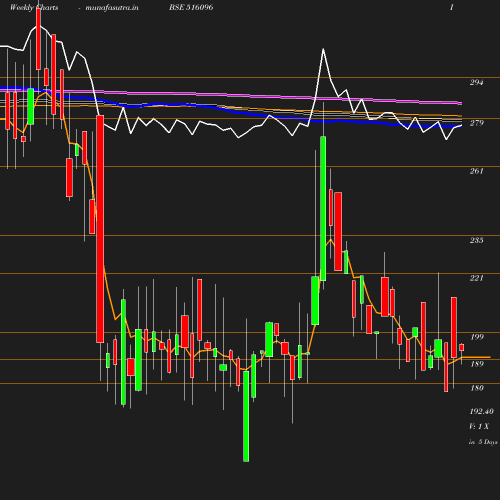Click the 192.40 last price value

tap(482, 411)
